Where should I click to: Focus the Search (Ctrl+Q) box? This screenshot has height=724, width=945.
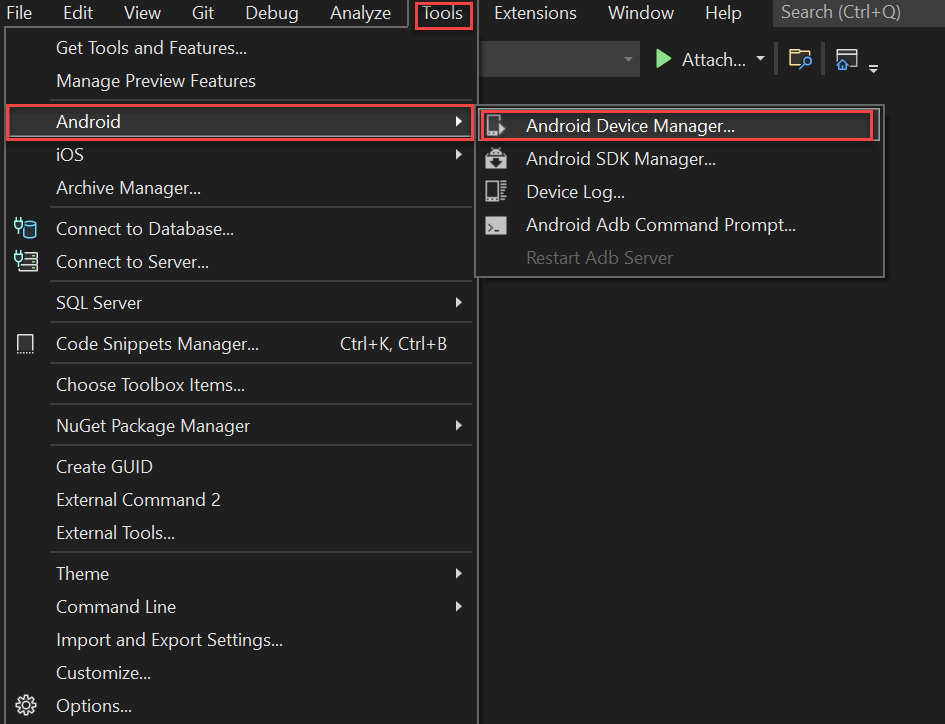[858, 13]
